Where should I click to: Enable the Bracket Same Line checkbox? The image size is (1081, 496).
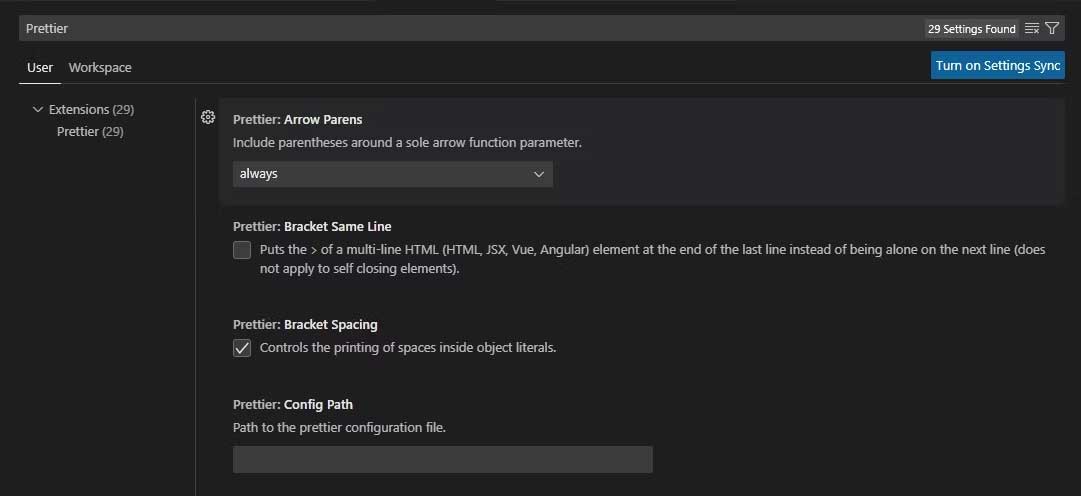(242, 250)
